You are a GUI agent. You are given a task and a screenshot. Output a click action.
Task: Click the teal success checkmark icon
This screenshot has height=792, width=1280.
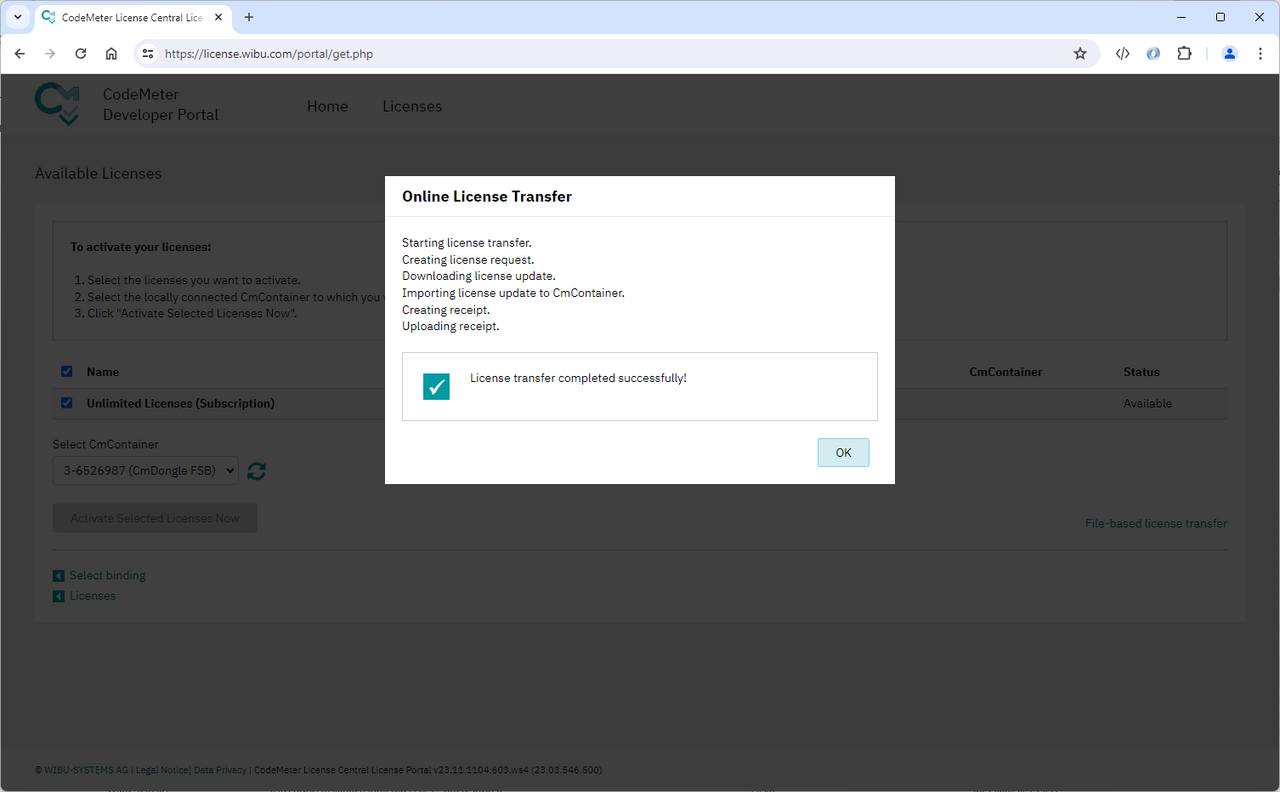[436, 386]
